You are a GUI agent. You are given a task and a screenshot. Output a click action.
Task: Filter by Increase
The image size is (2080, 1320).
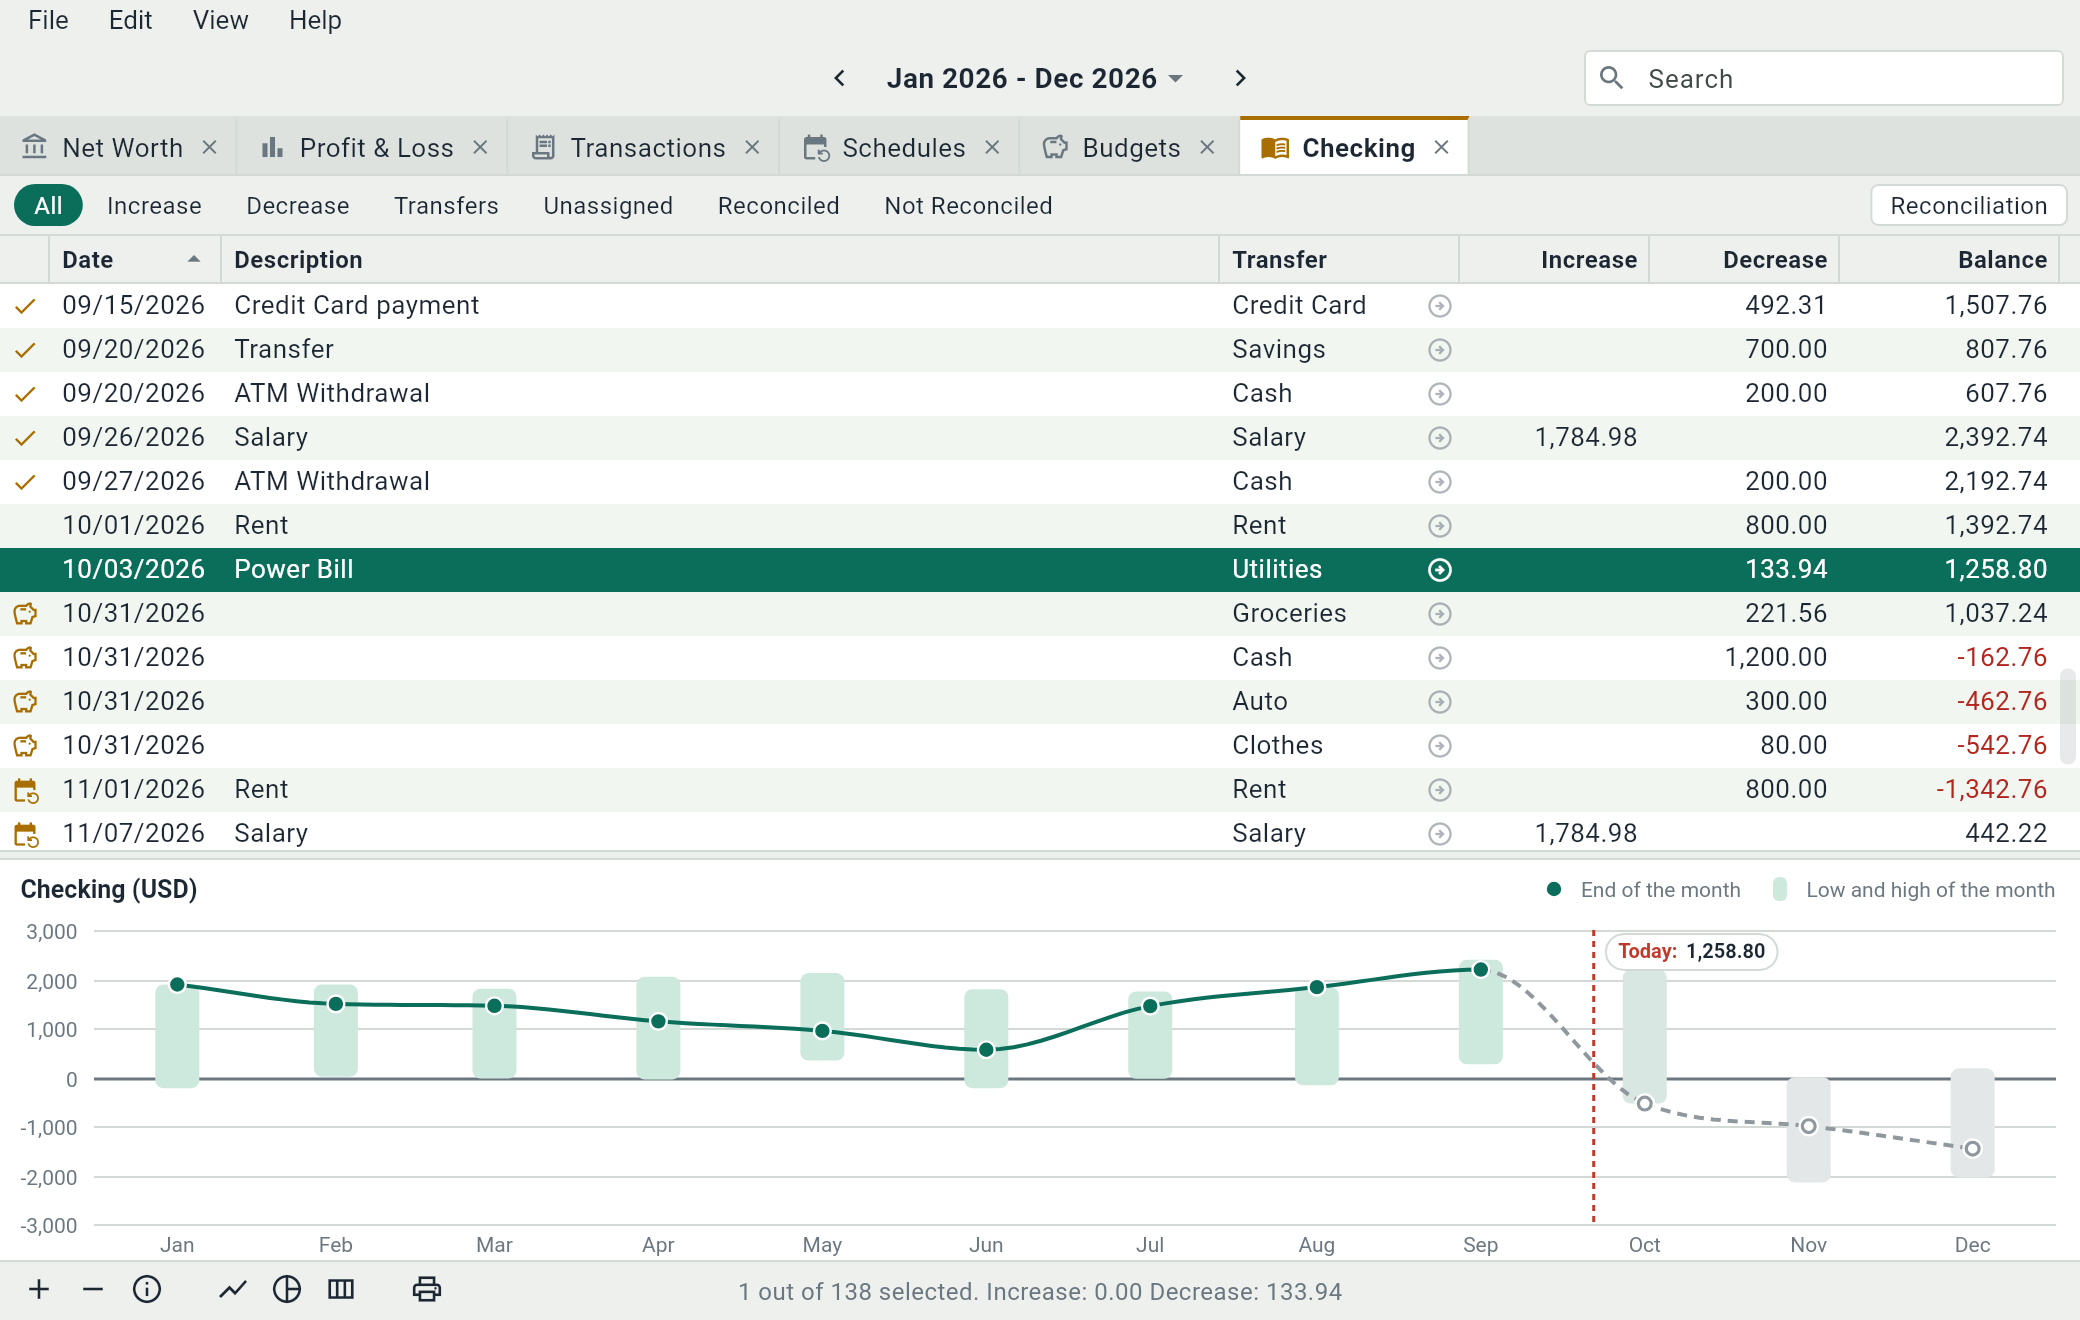click(154, 206)
